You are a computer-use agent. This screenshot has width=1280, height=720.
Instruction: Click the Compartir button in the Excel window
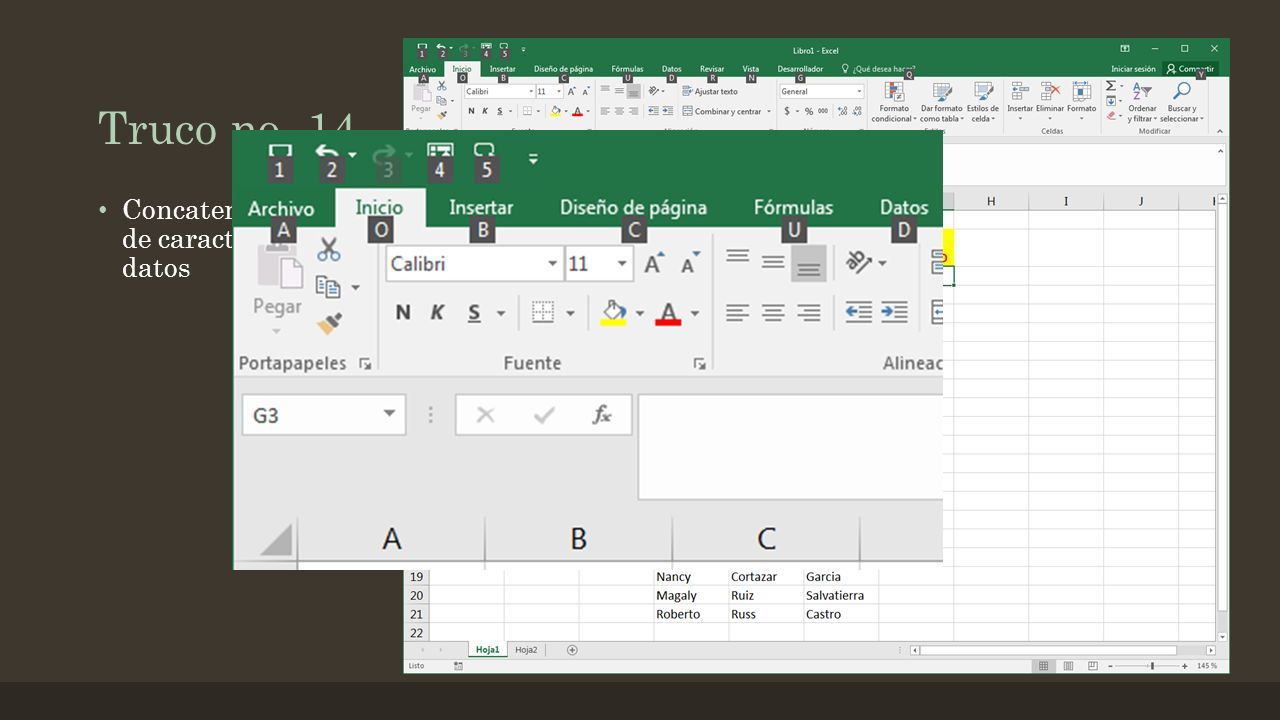[1190, 69]
